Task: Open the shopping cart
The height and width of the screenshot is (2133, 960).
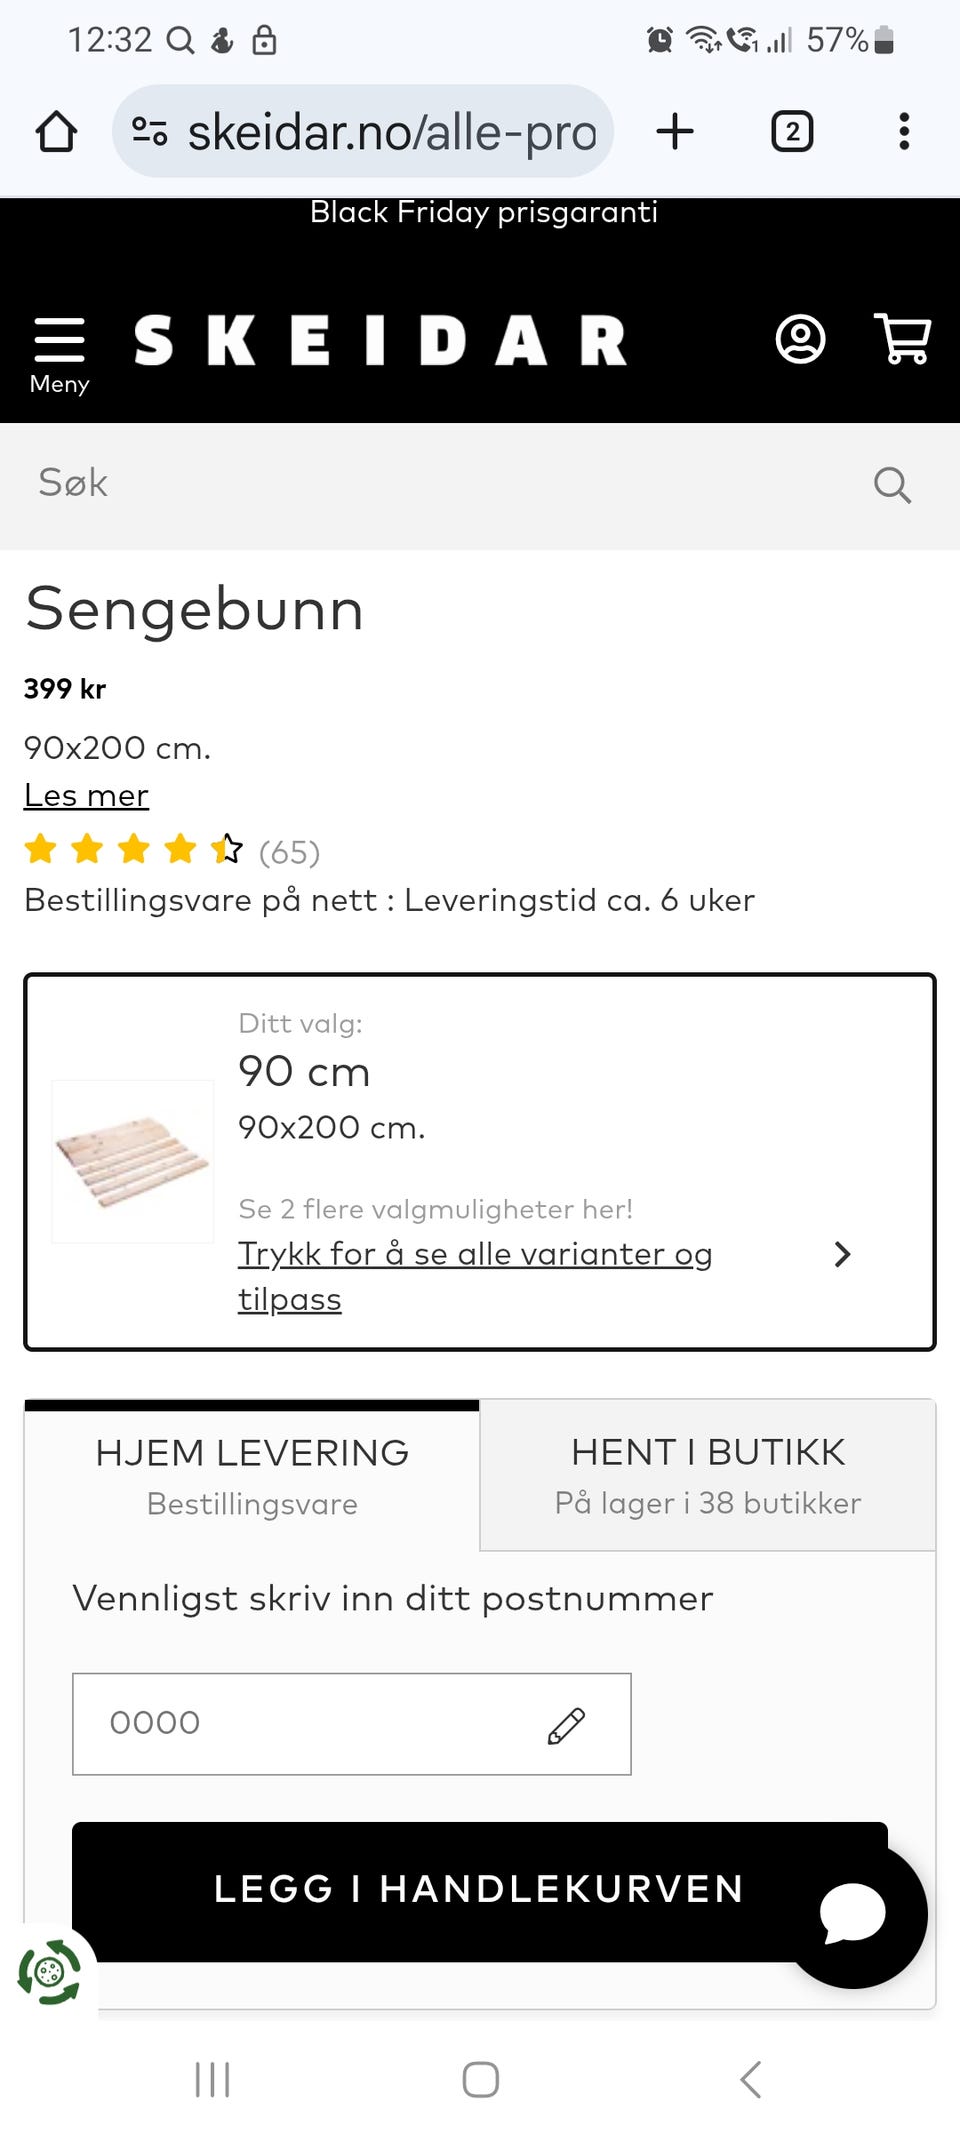Action: coord(903,340)
